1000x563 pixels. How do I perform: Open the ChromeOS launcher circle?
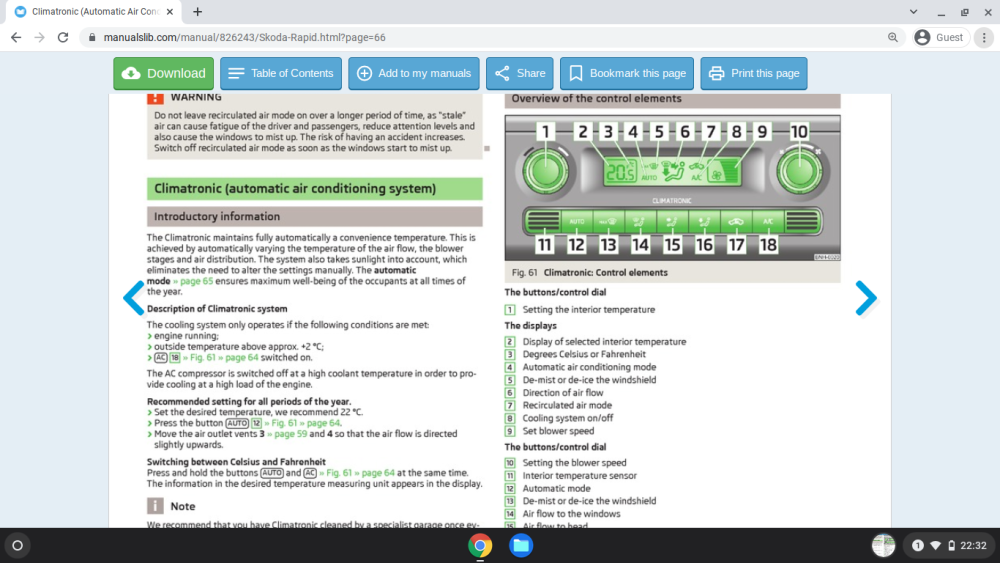[17, 545]
